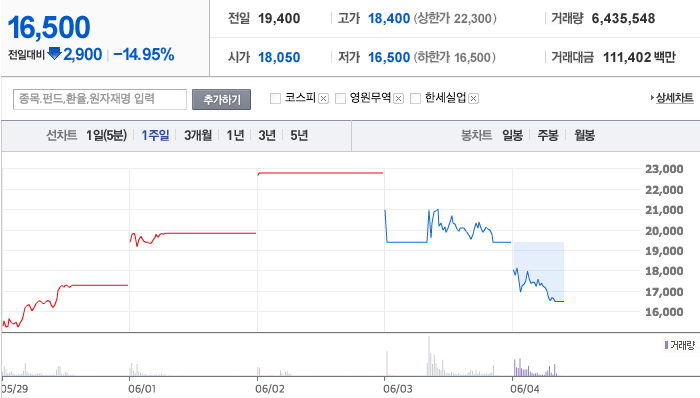Switch to the 3년 chart period

(267, 135)
